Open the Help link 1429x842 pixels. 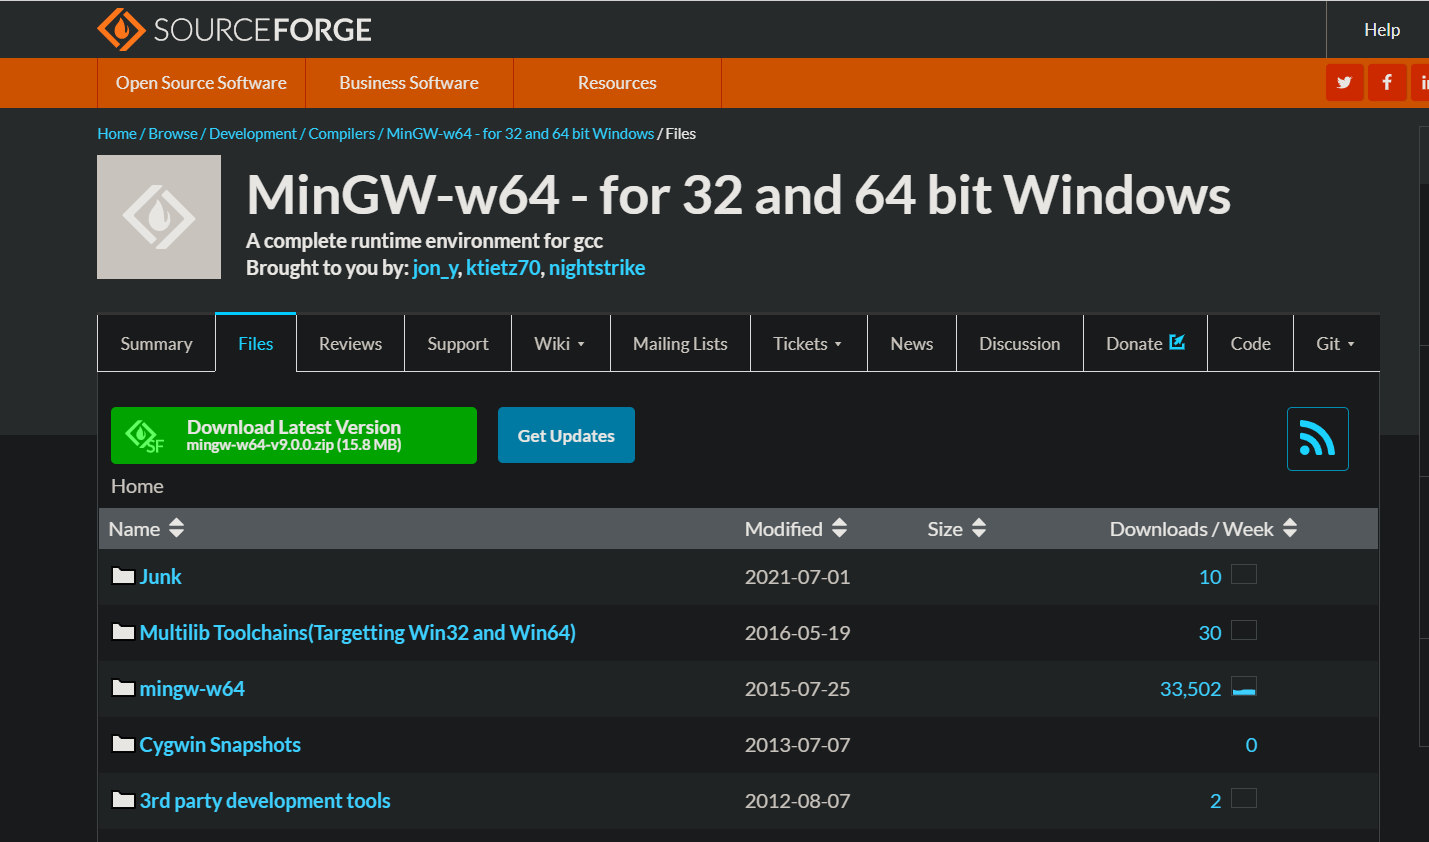[x=1382, y=30]
